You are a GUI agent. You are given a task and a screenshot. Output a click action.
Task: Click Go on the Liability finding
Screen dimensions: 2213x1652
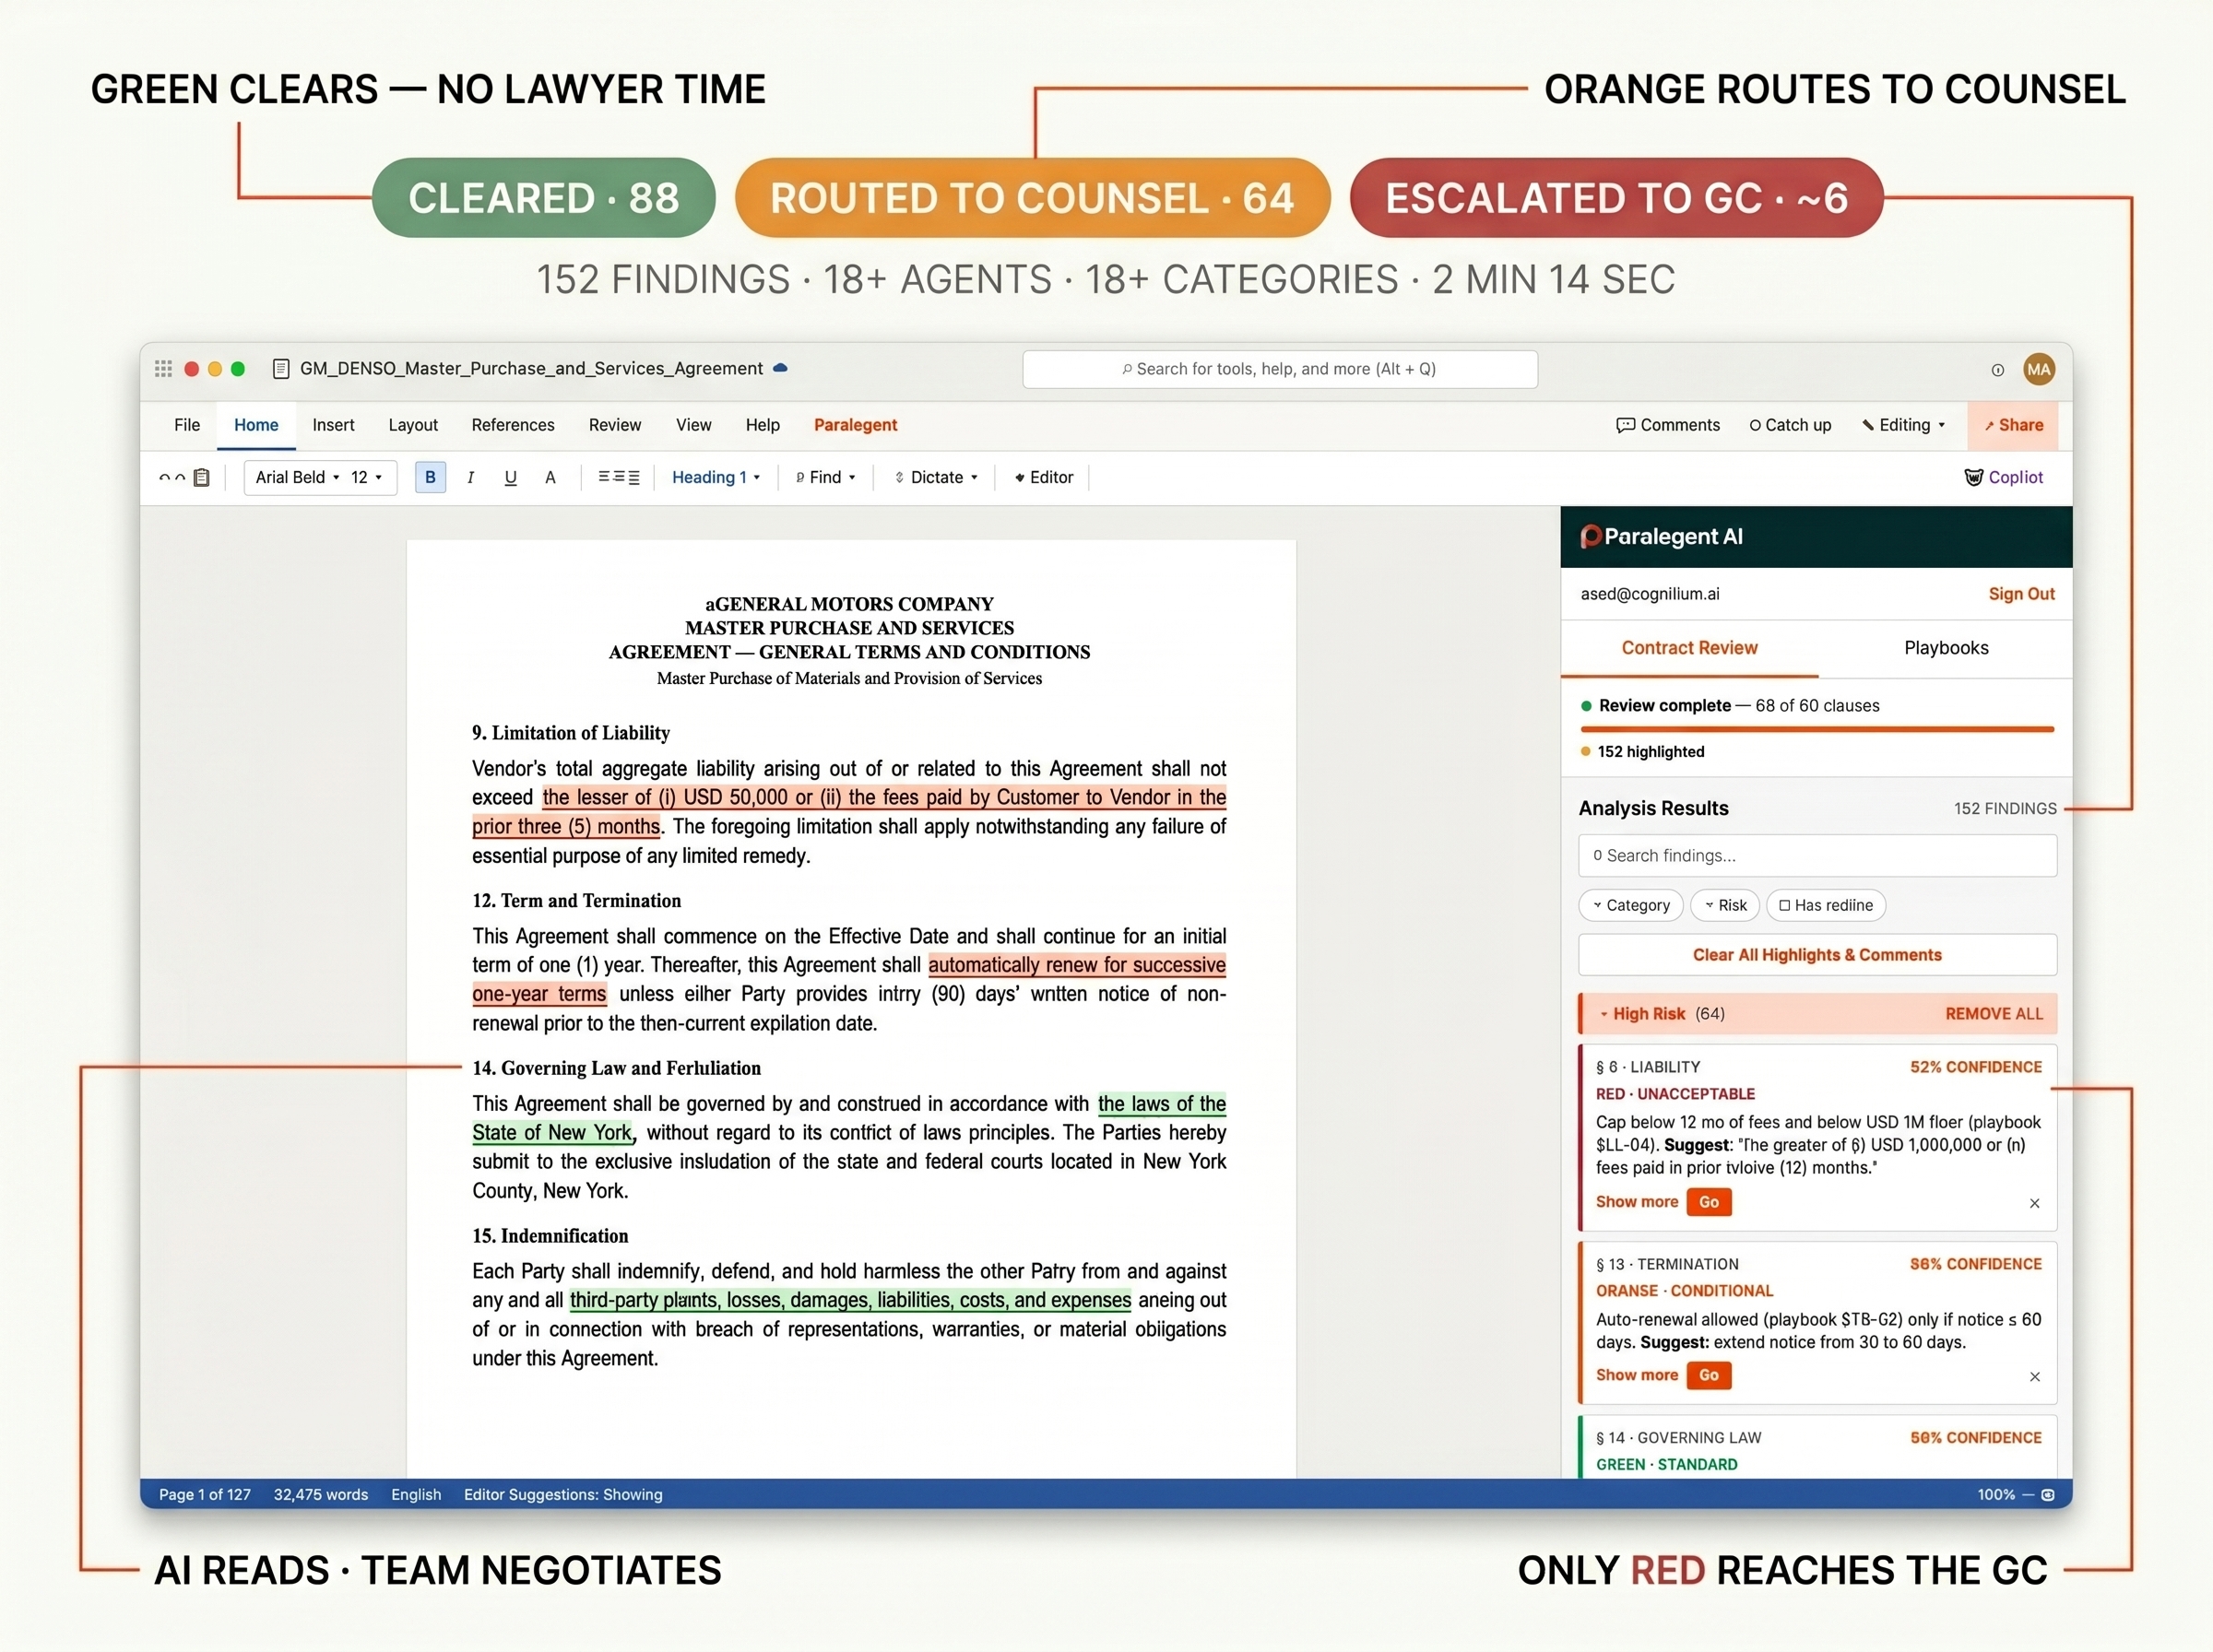tap(1709, 1202)
